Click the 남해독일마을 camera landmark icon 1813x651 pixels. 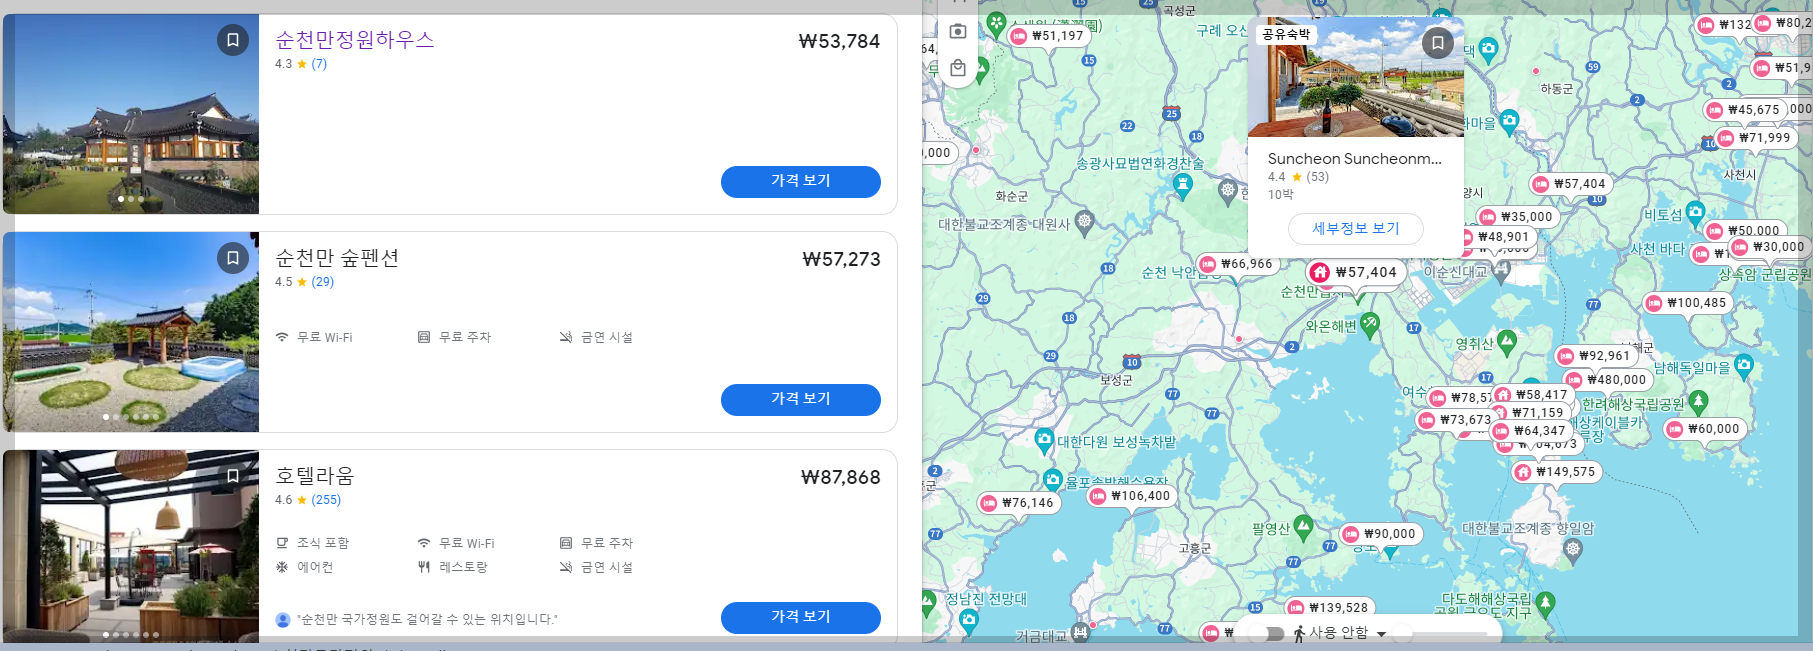point(1744,364)
